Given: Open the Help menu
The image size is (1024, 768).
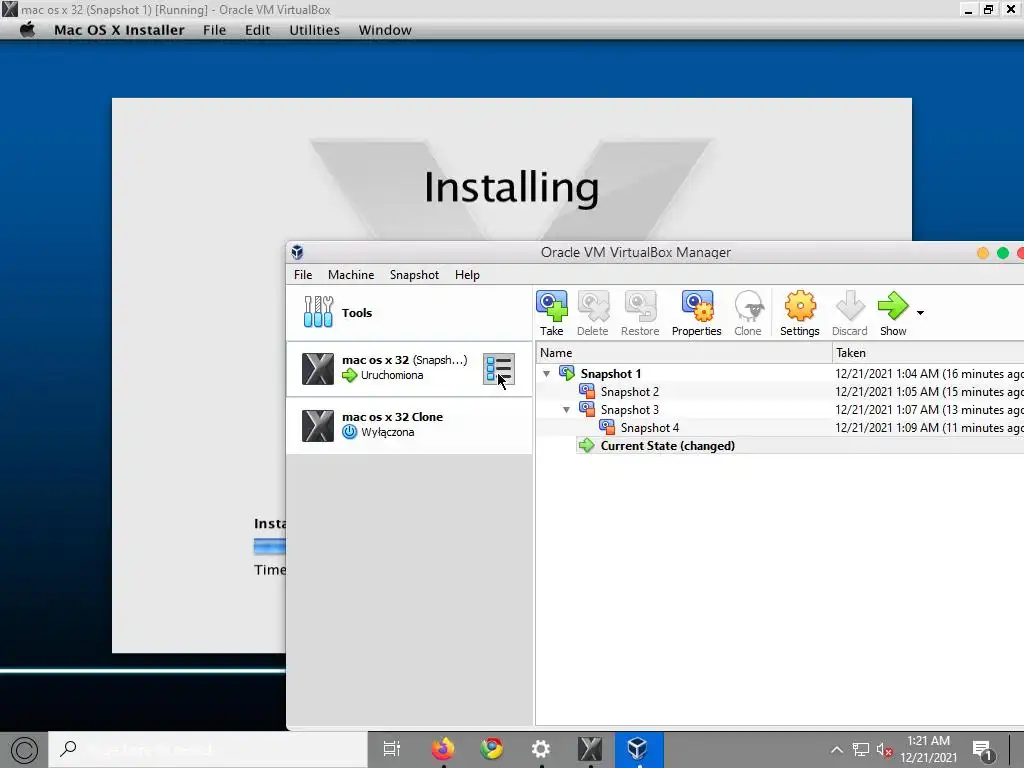Looking at the screenshot, I should [467, 275].
